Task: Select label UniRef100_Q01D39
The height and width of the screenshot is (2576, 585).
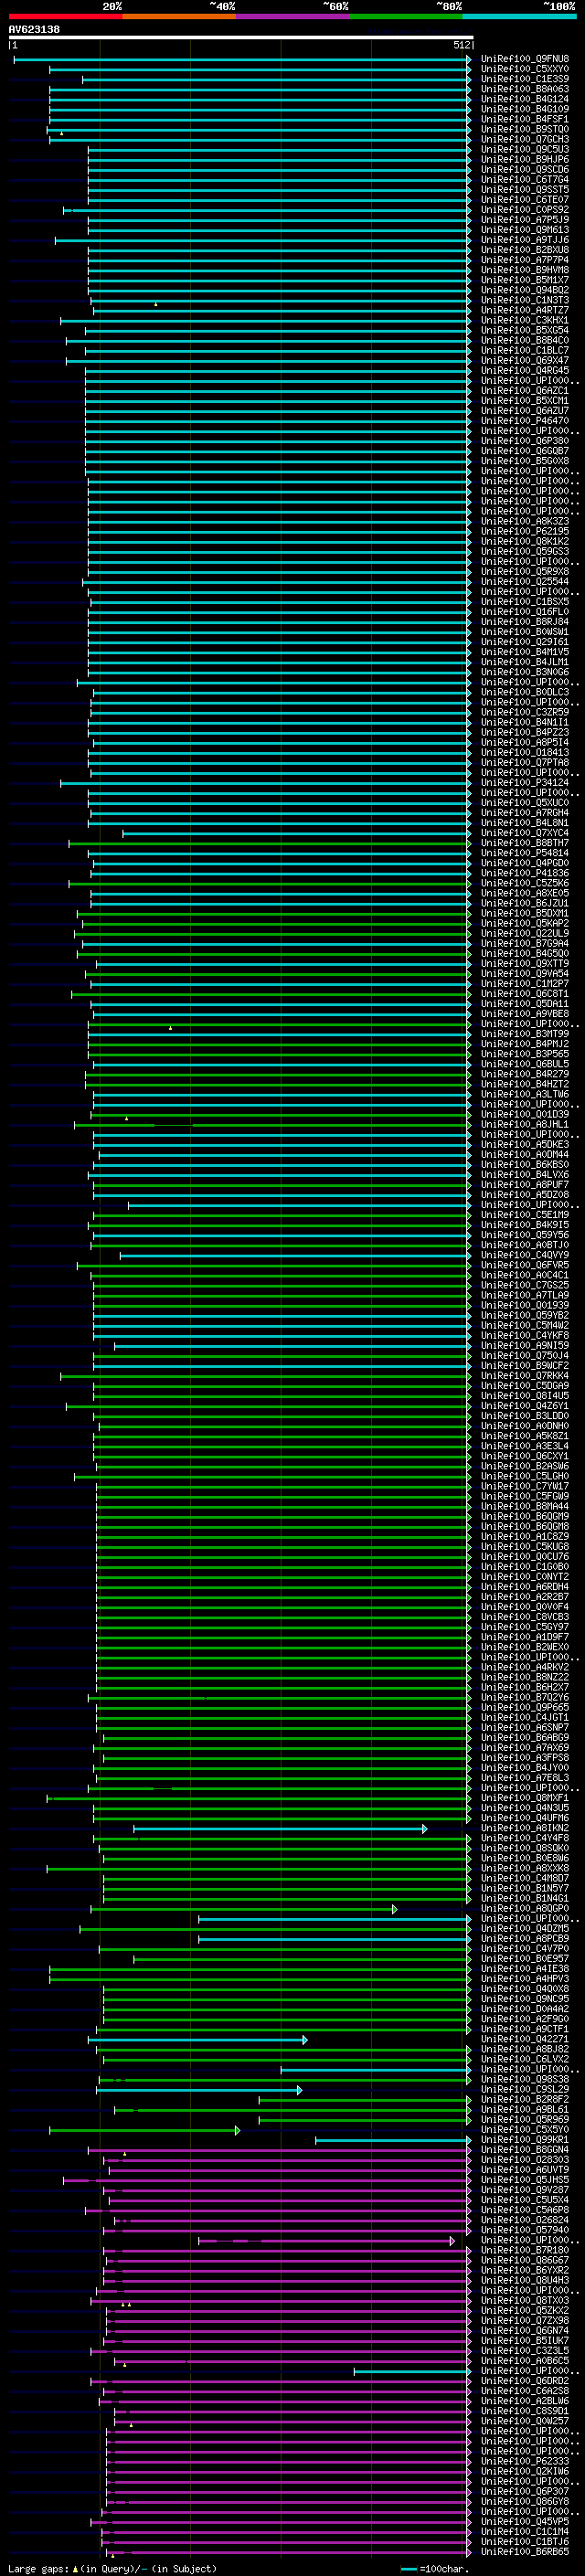Action: point(525,1115)
